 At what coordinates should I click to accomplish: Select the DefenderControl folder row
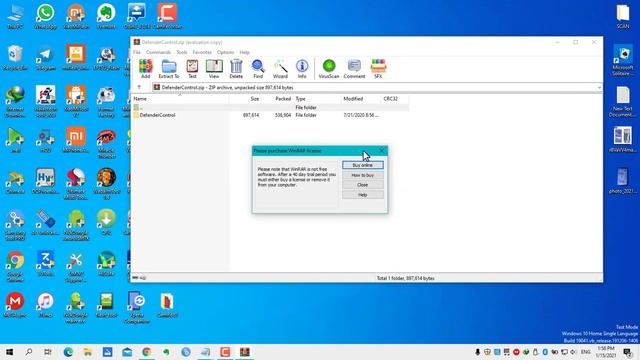click(x=271, y=115)
